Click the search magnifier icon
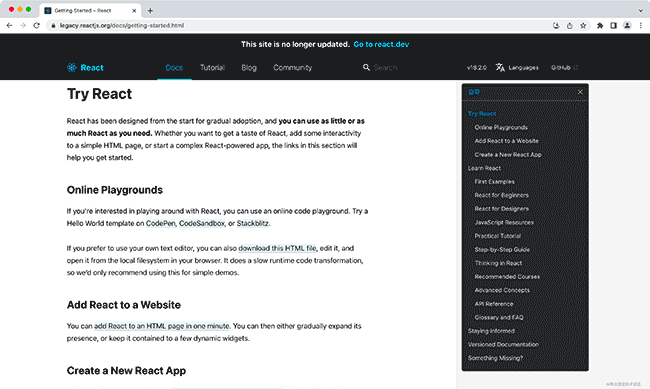This screenshot has height=389, width=650. (366, 67)
